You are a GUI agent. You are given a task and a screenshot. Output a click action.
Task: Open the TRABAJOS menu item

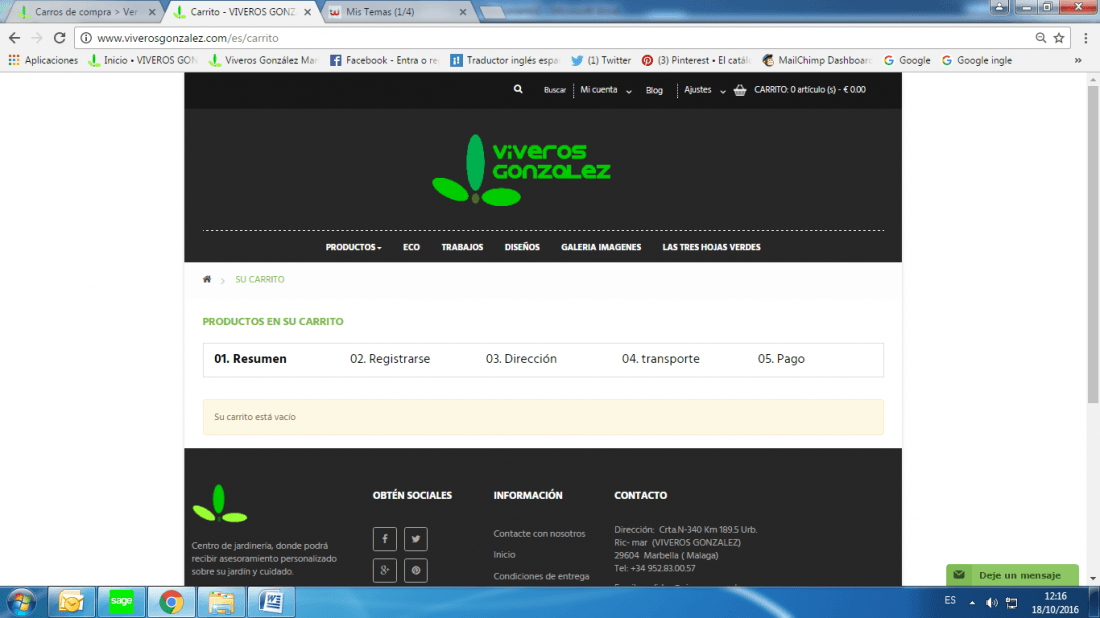[462, 247]
